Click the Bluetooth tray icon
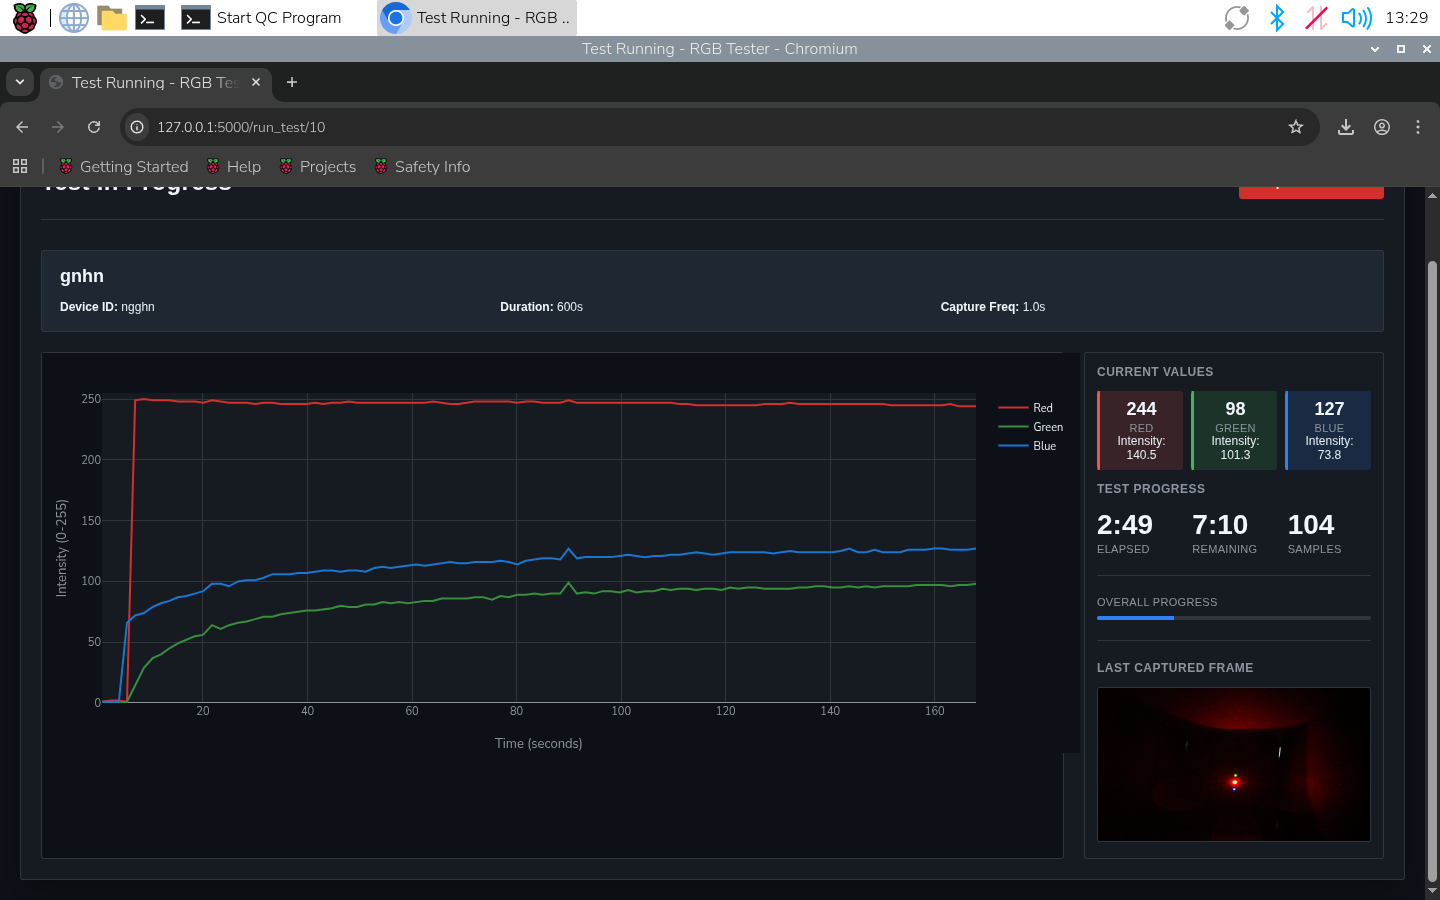Screen dimensions: 1440x900 pos(1277,18)
